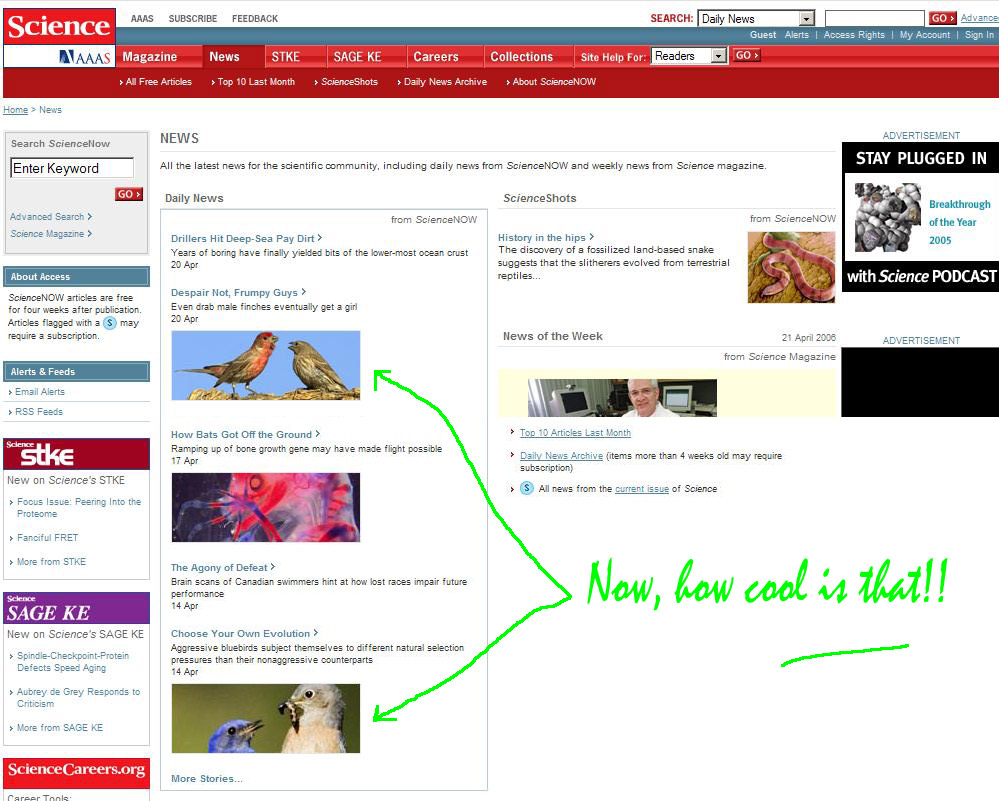
Task: Open the RSS Feeds link
Action: pyautogui.click(x=39, y=412)
